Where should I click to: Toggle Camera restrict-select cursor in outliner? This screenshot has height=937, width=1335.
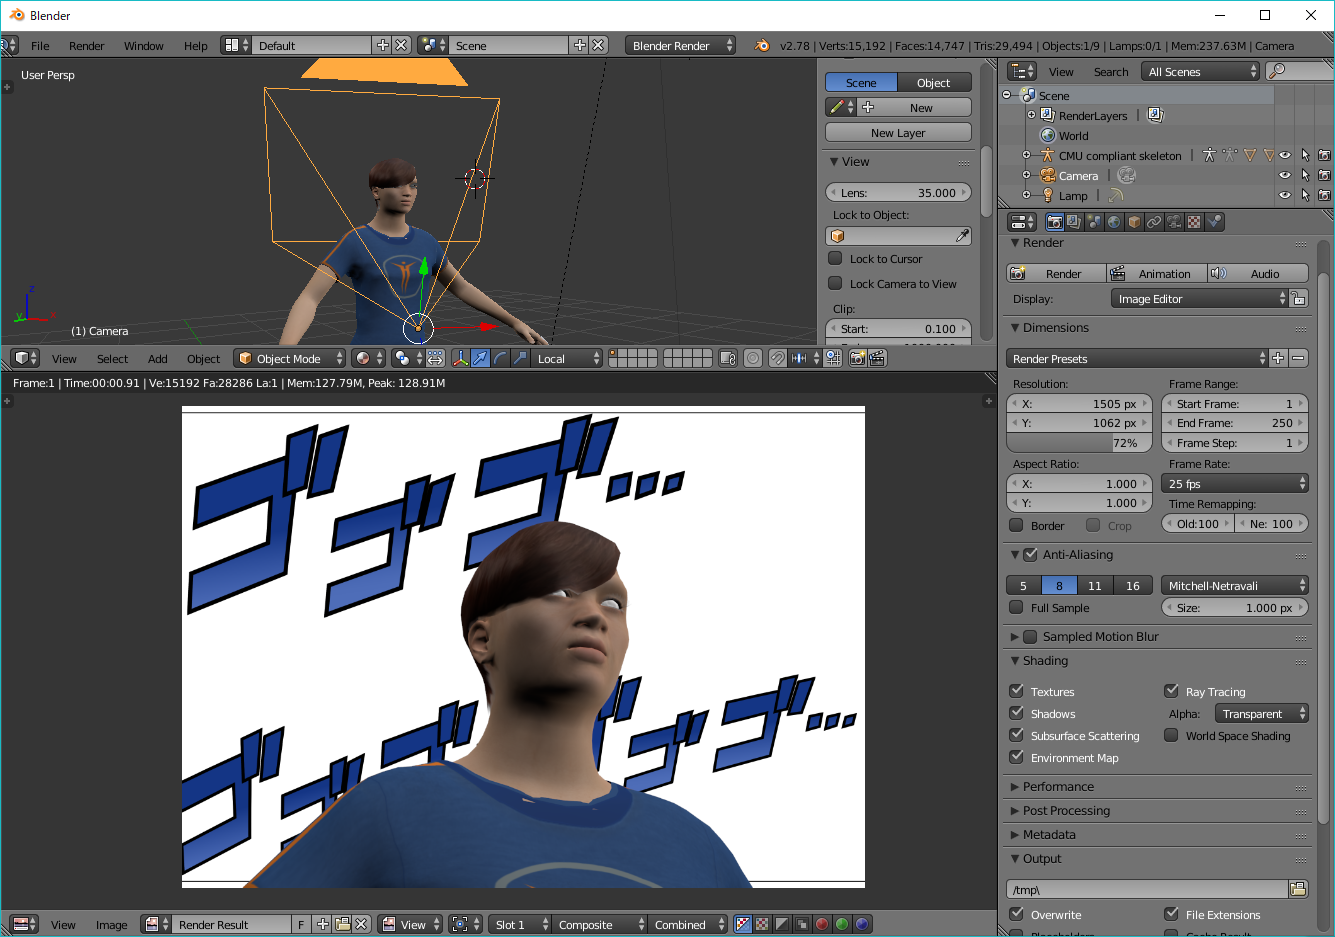1305,175
